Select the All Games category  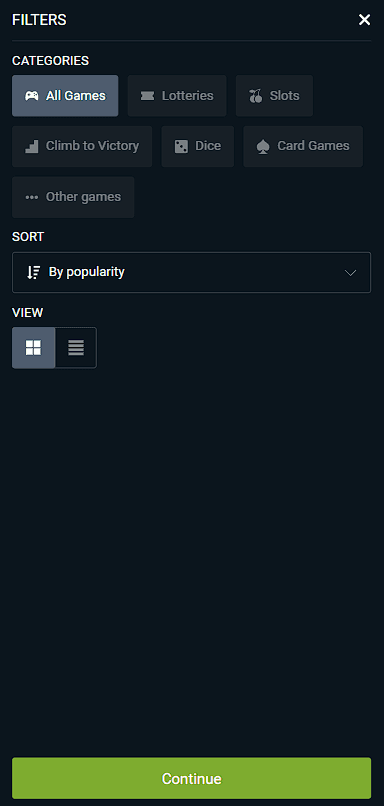tap(65, 96)
